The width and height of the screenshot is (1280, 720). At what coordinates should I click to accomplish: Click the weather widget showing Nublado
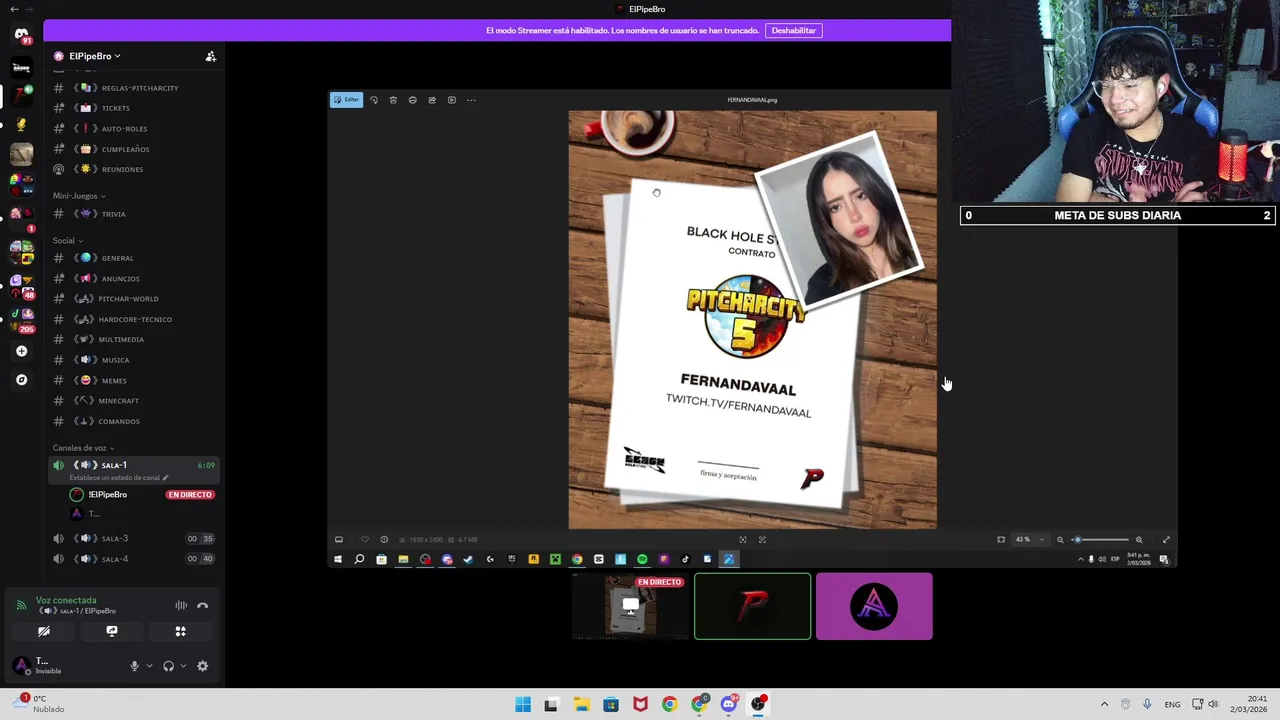[x=40, y=704]
